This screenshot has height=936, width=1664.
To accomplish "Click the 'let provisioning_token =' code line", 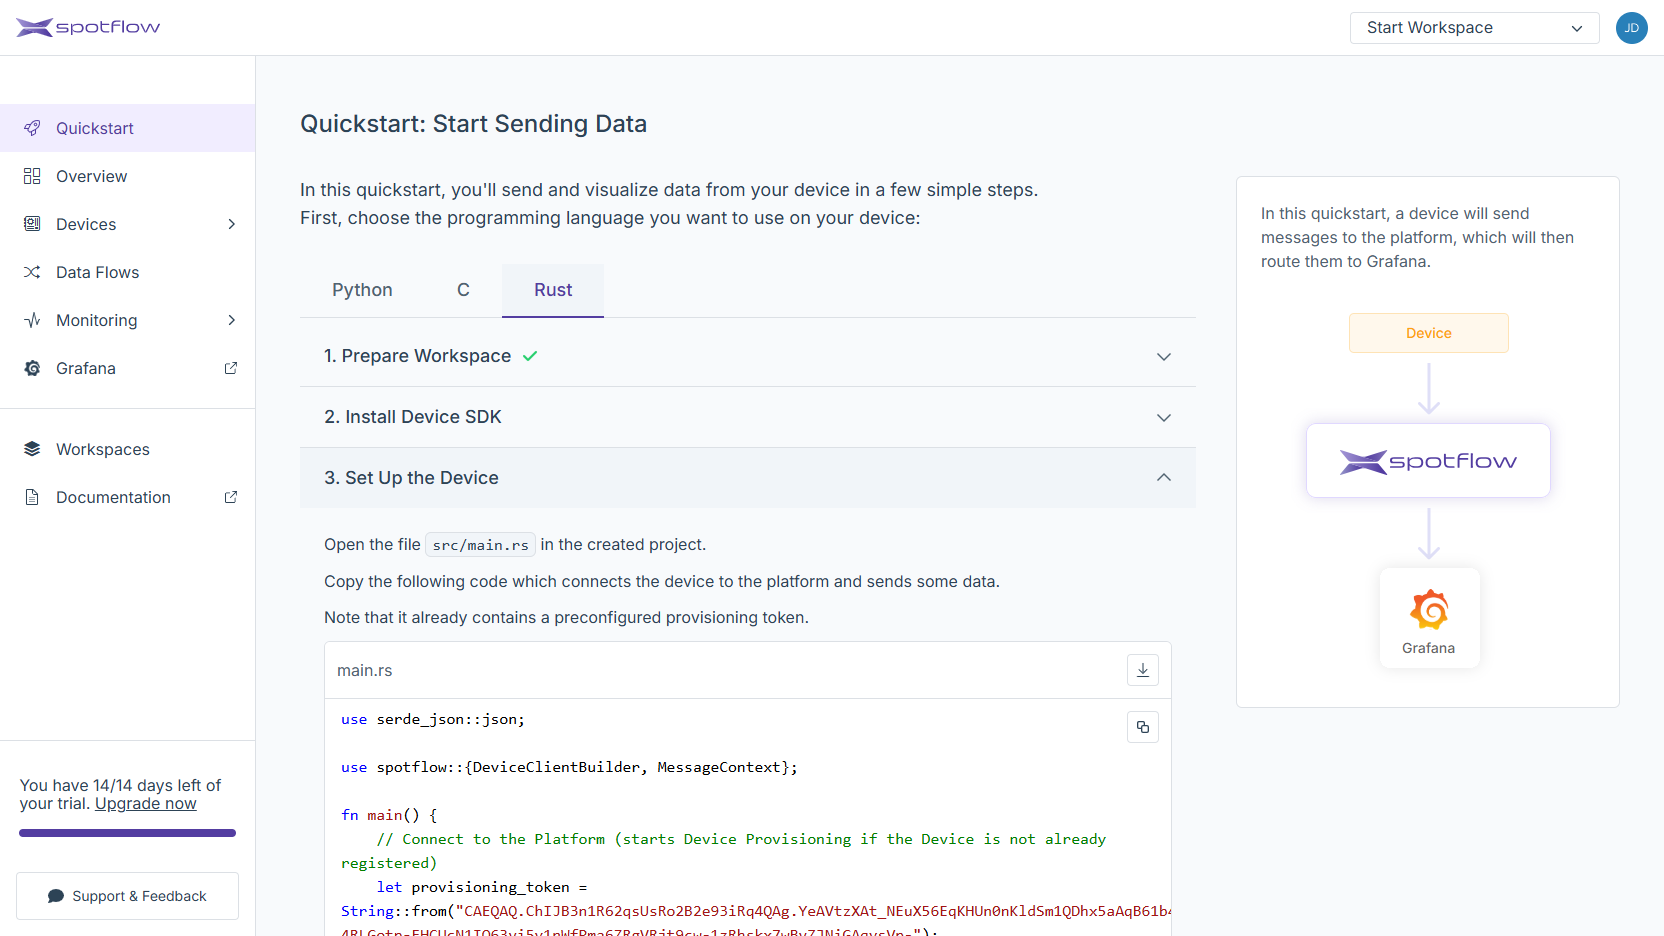I will (x=482, y=887).
